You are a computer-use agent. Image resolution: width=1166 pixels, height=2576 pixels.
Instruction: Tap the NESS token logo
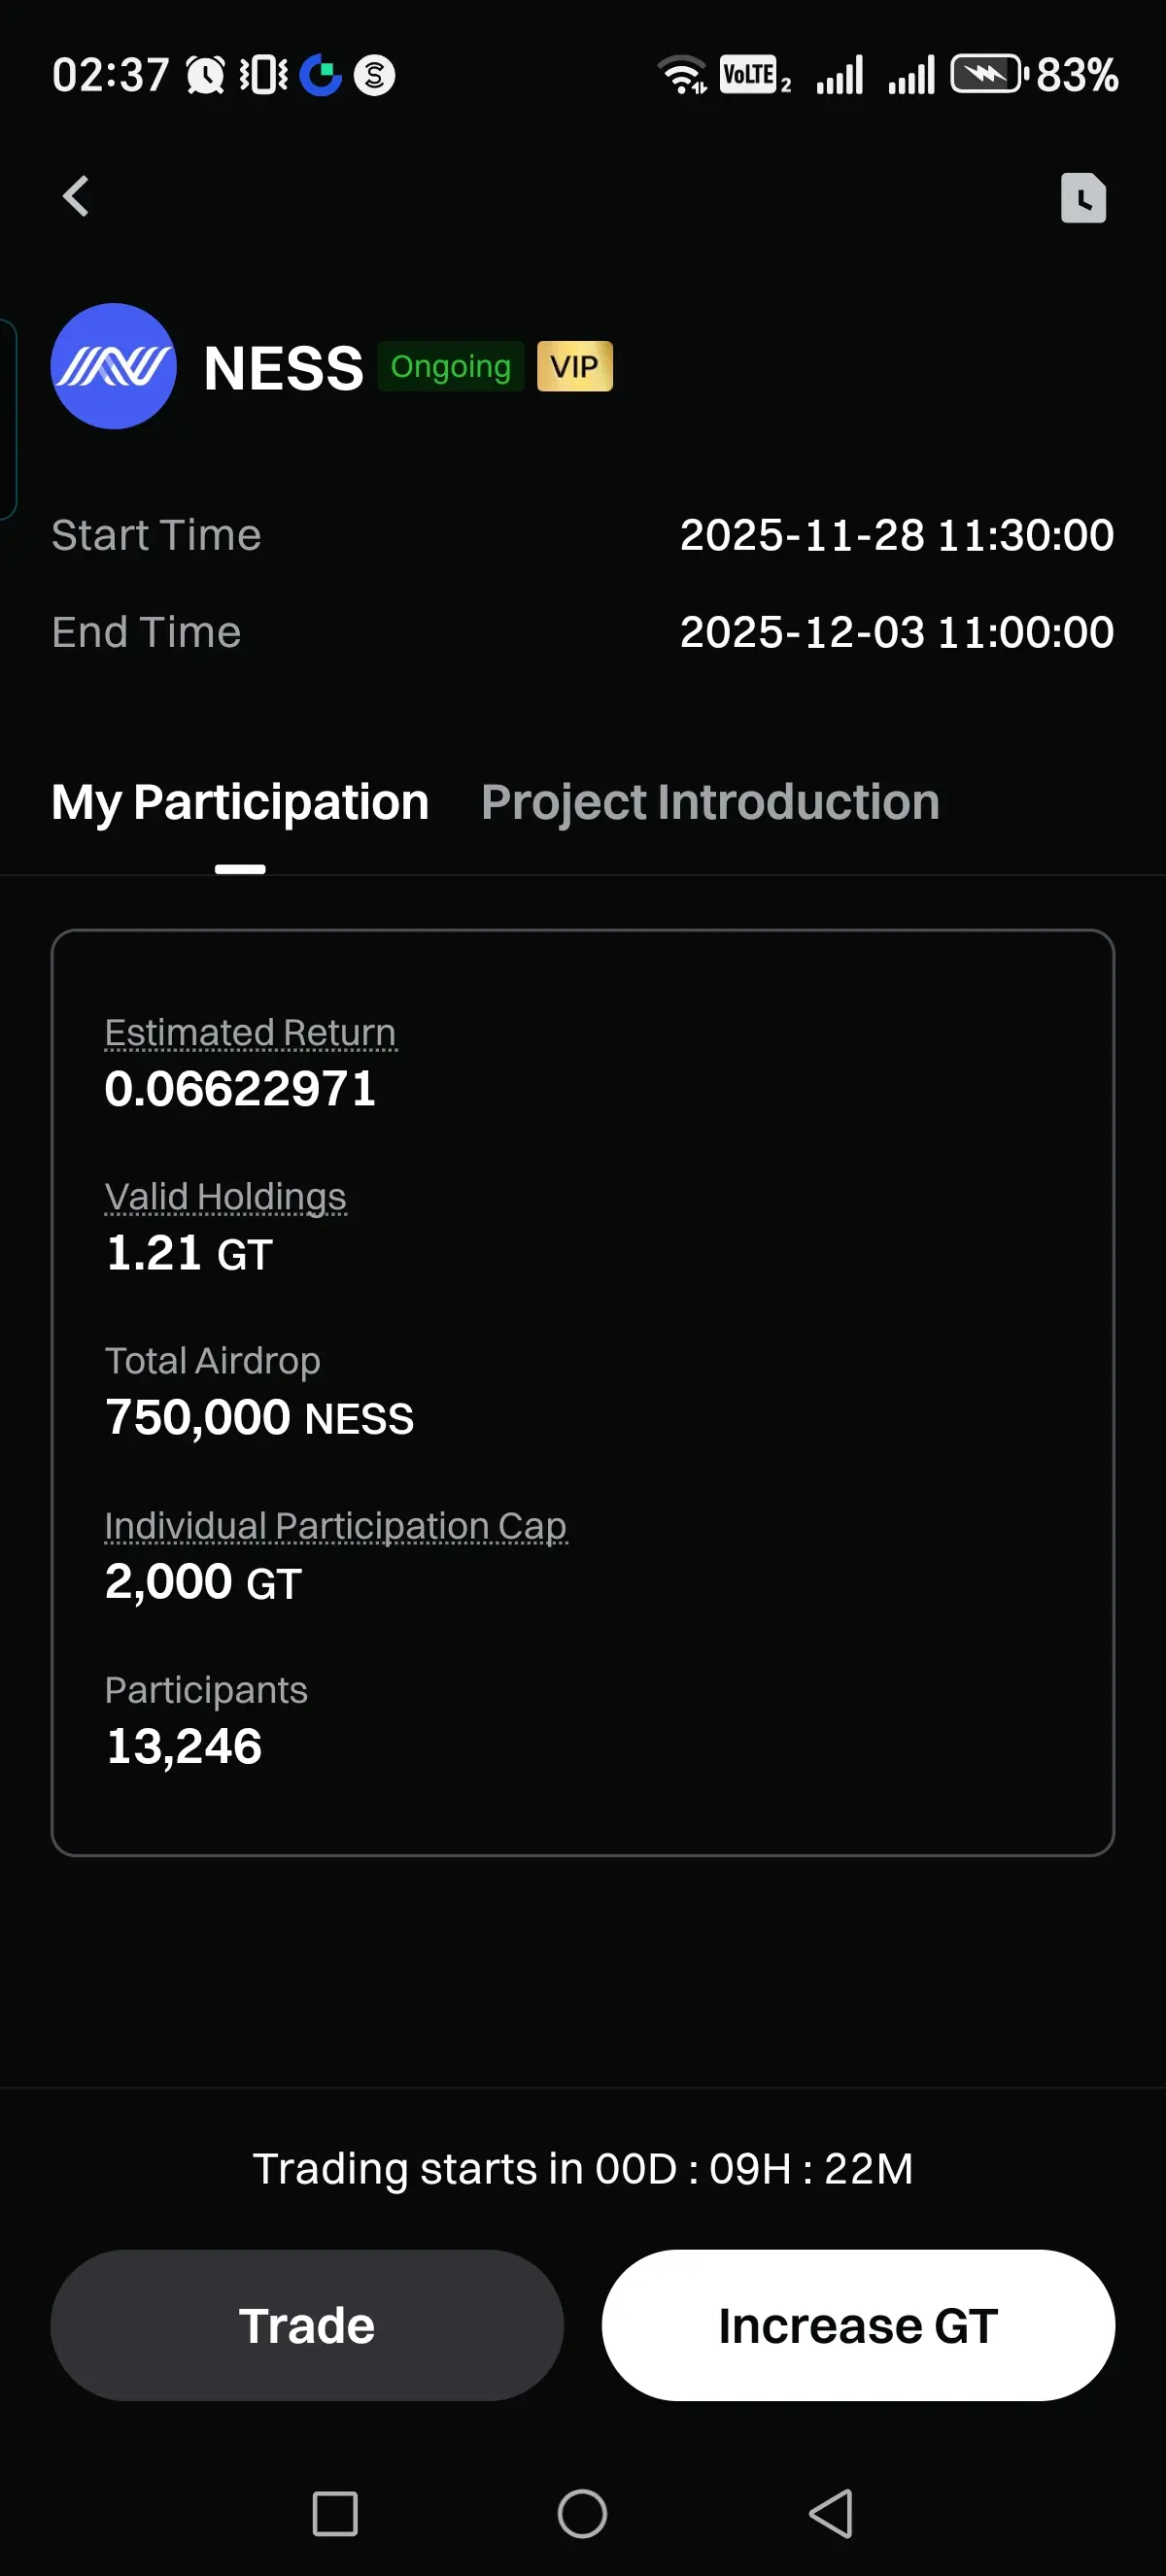click(114, 366)
